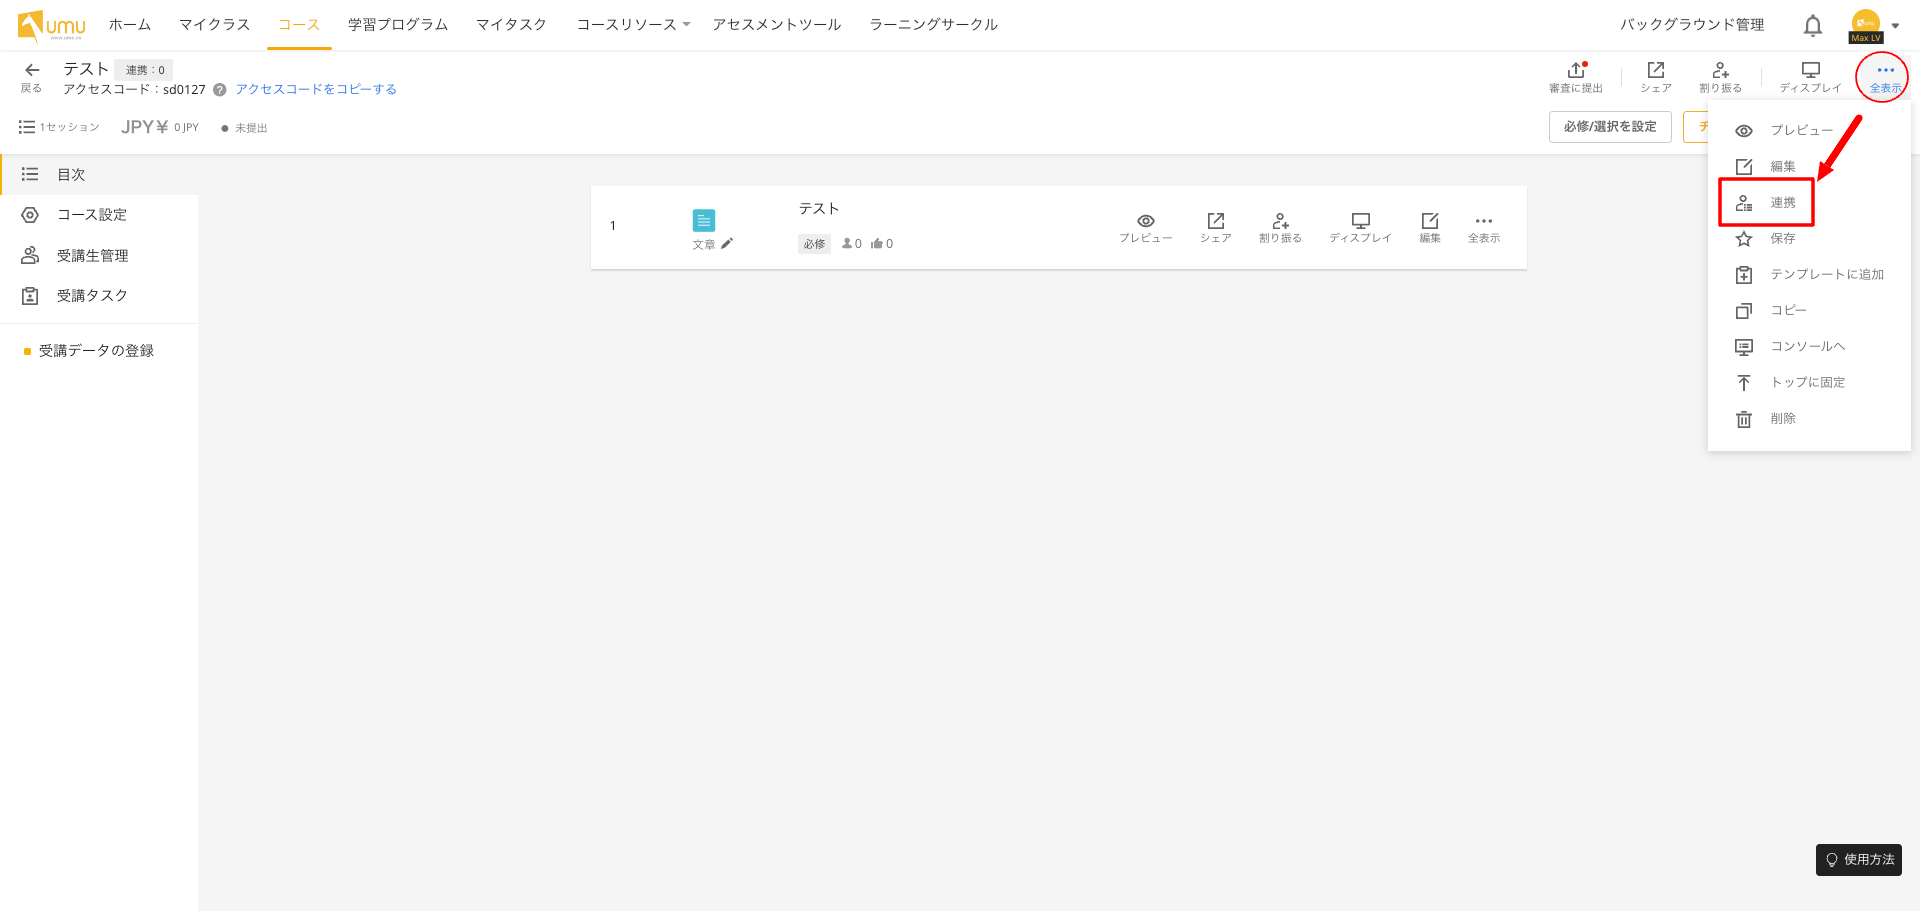The height and width of the screenshot is (911, 1920).
Task: Click the JPY price label
Action: (160, 127)
